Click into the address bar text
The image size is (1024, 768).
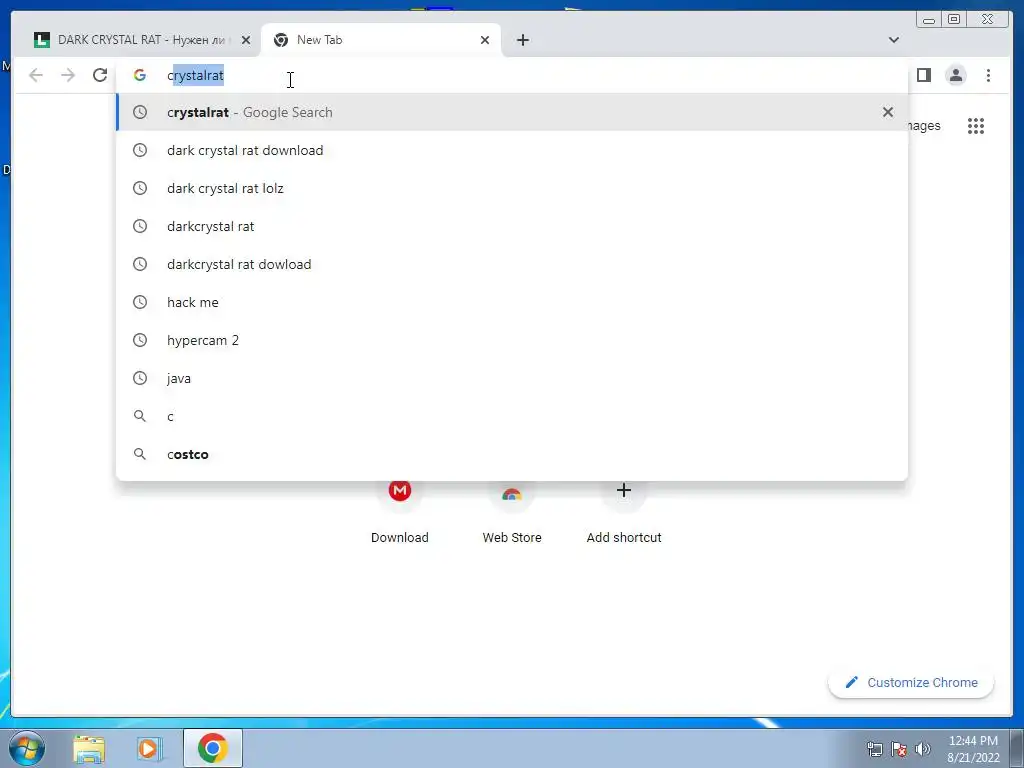coord(195,75)
